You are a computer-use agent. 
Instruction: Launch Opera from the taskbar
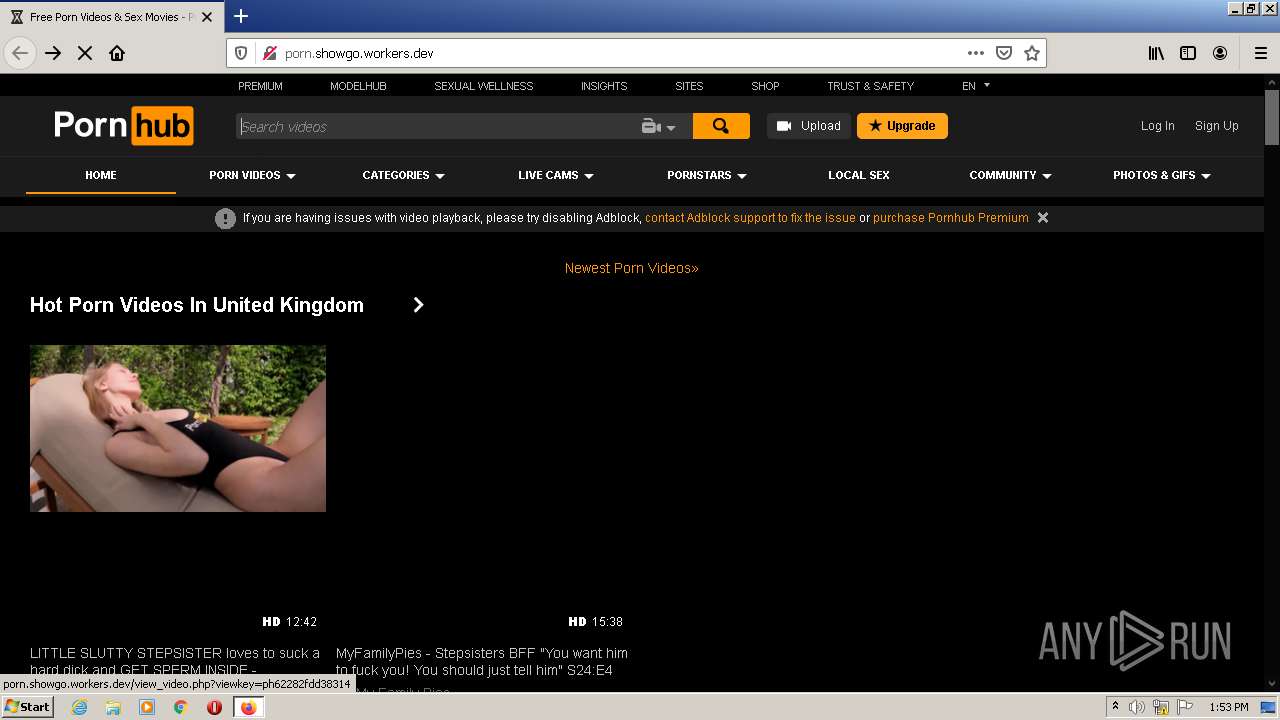click(x=214, y=707)
